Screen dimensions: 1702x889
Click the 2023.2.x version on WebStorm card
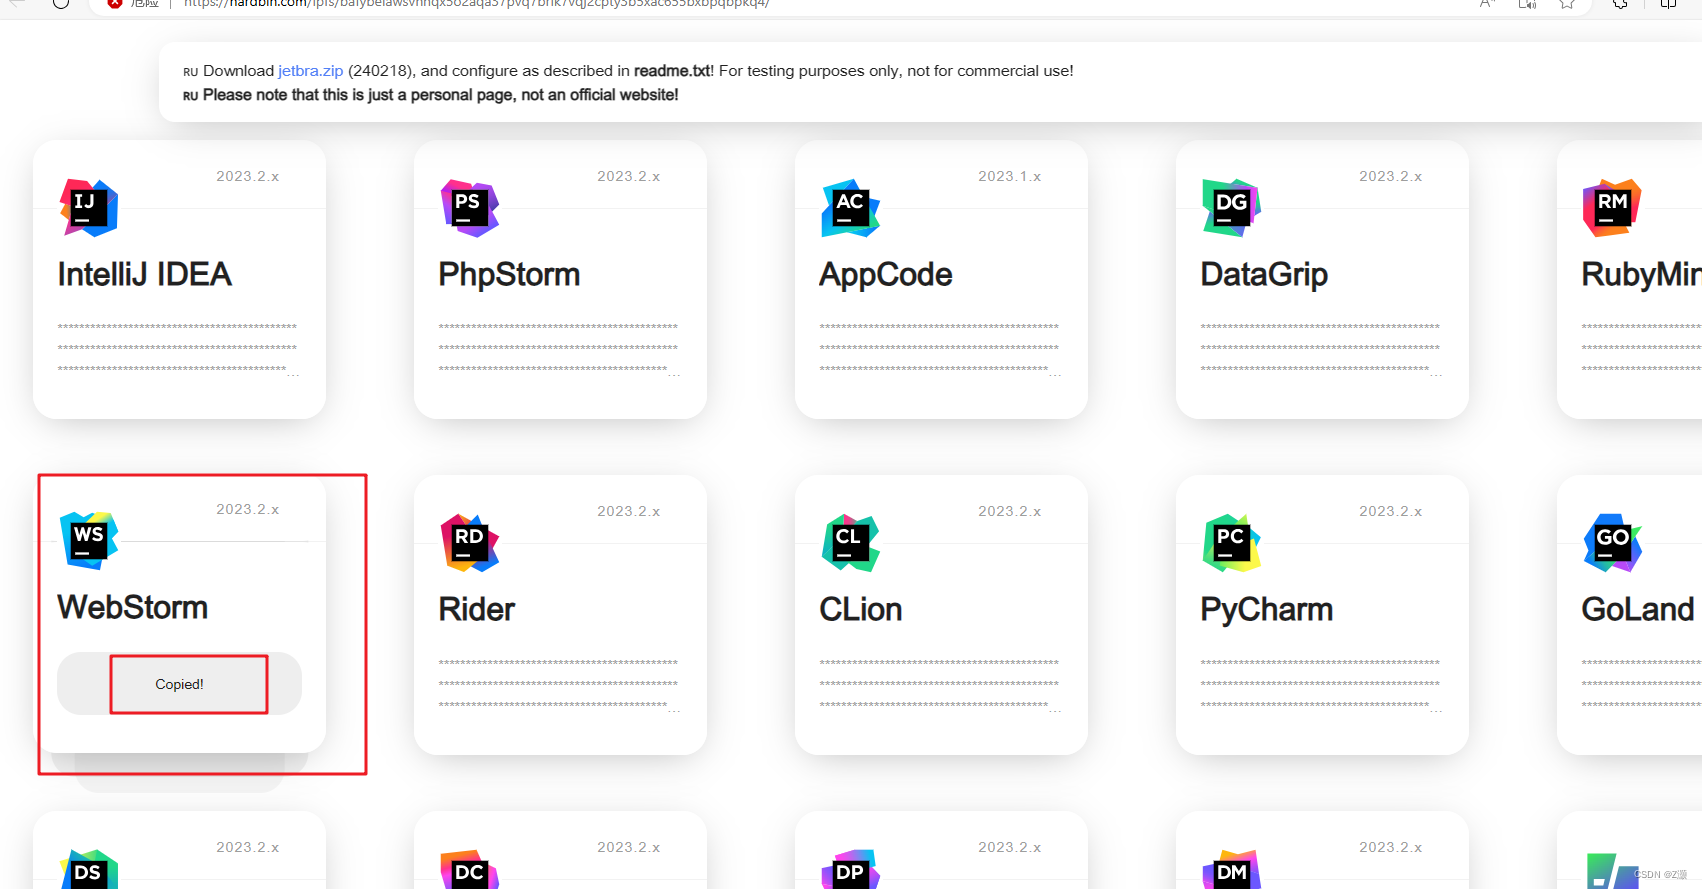[x=247, y=509]
